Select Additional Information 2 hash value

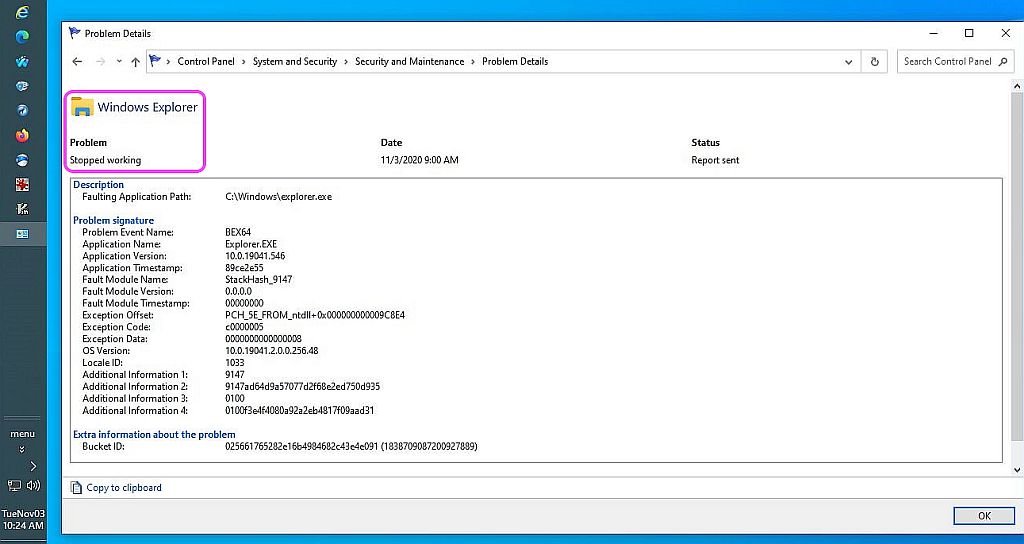[302, 387]
